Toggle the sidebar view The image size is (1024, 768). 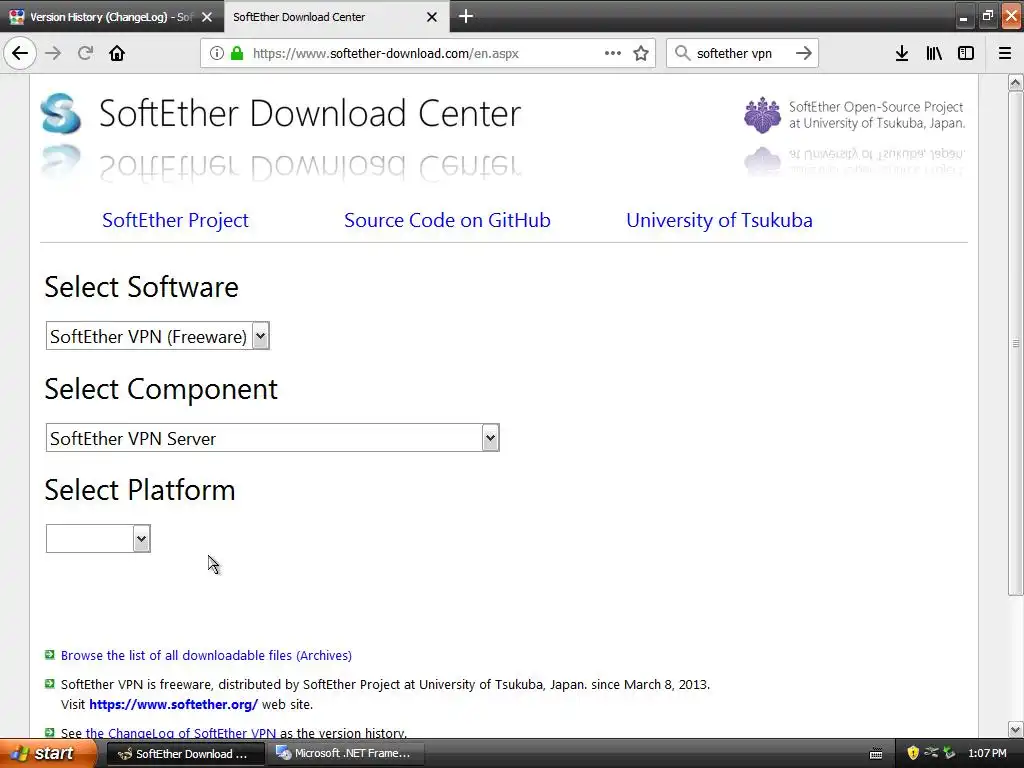[x=966, y=53]
